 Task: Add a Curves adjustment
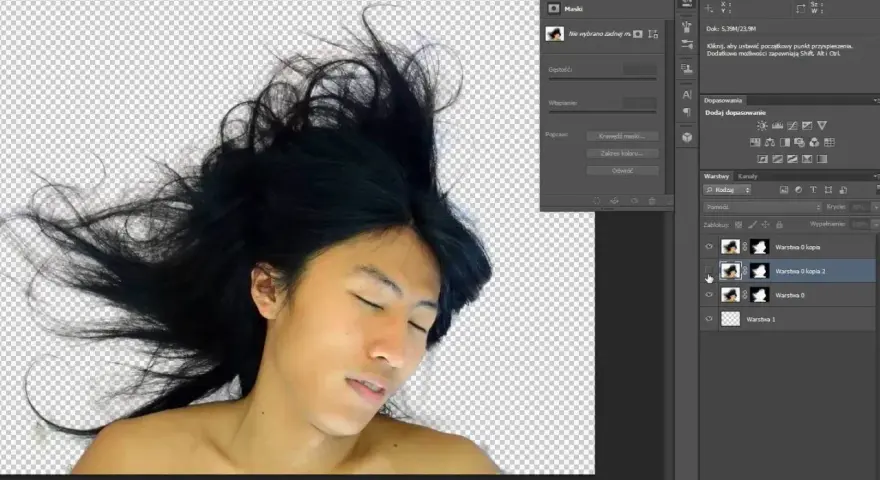(x=792, y=126)
